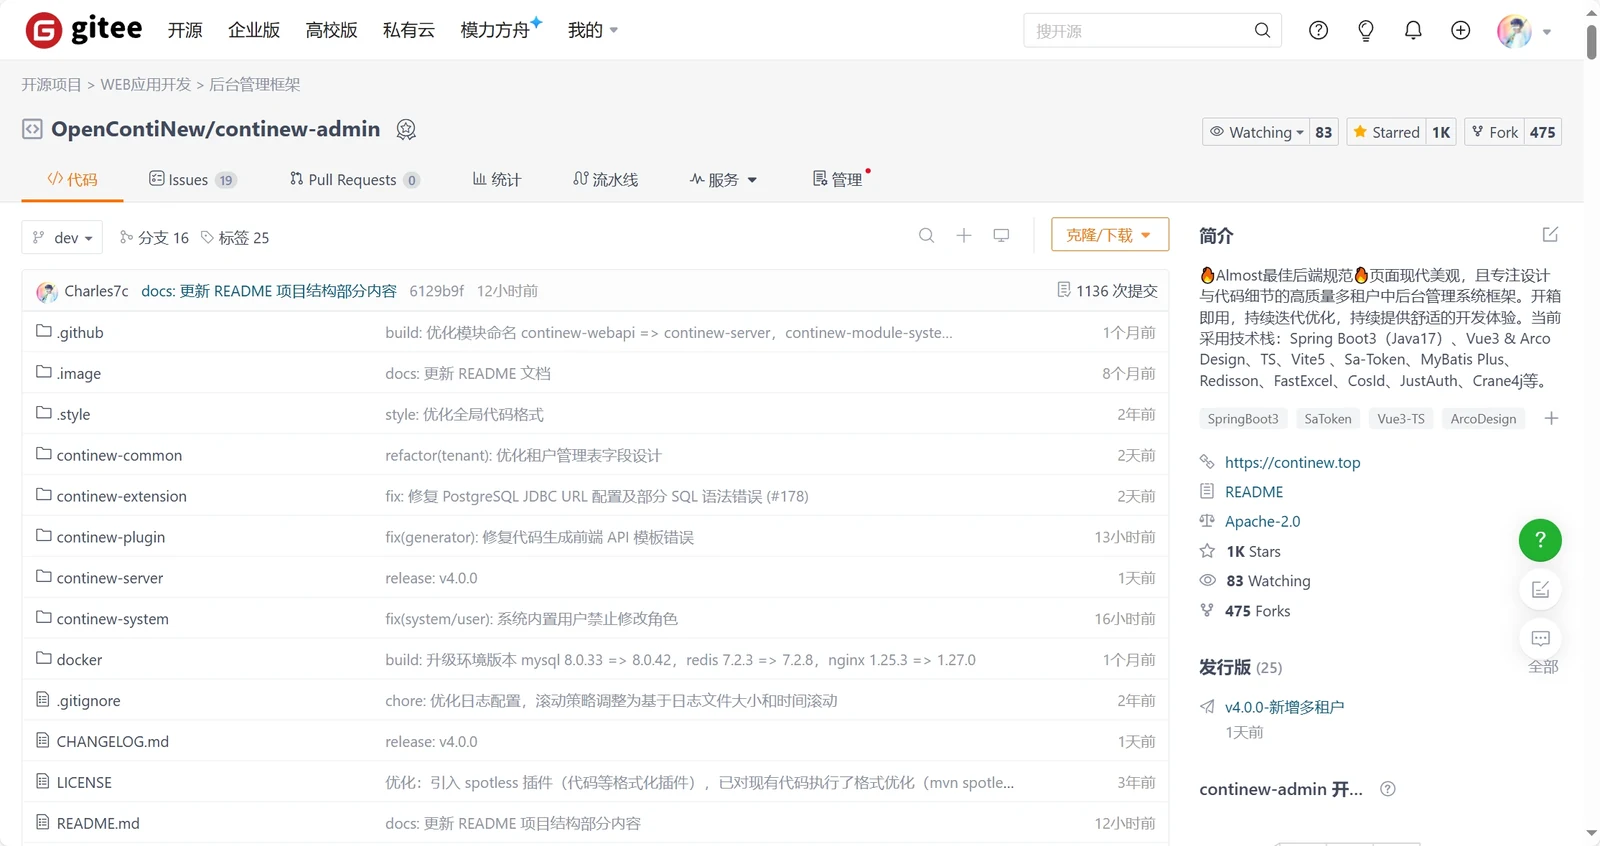Open the https://continew.top link

(x=1292, y=462)
